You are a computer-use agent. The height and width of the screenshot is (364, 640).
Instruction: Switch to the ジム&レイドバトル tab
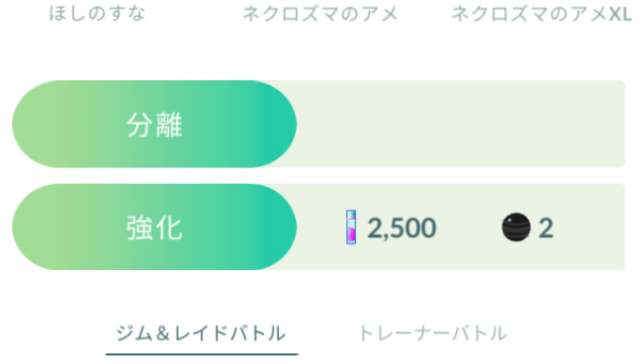pyautogui.click(x=201, y=333)
